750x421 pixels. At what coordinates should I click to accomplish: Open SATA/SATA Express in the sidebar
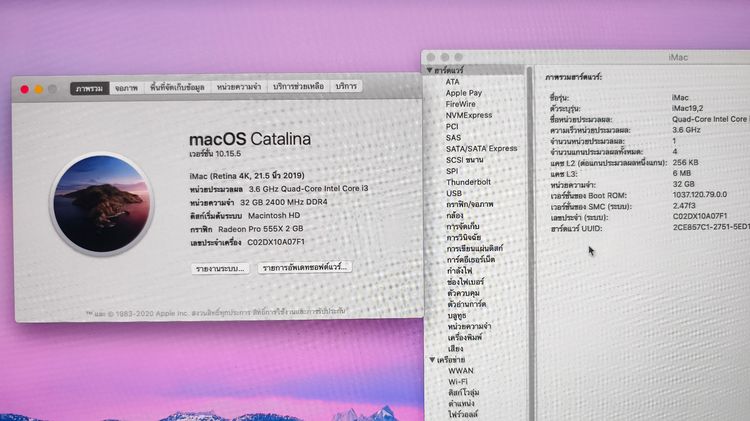click(482, 148)
